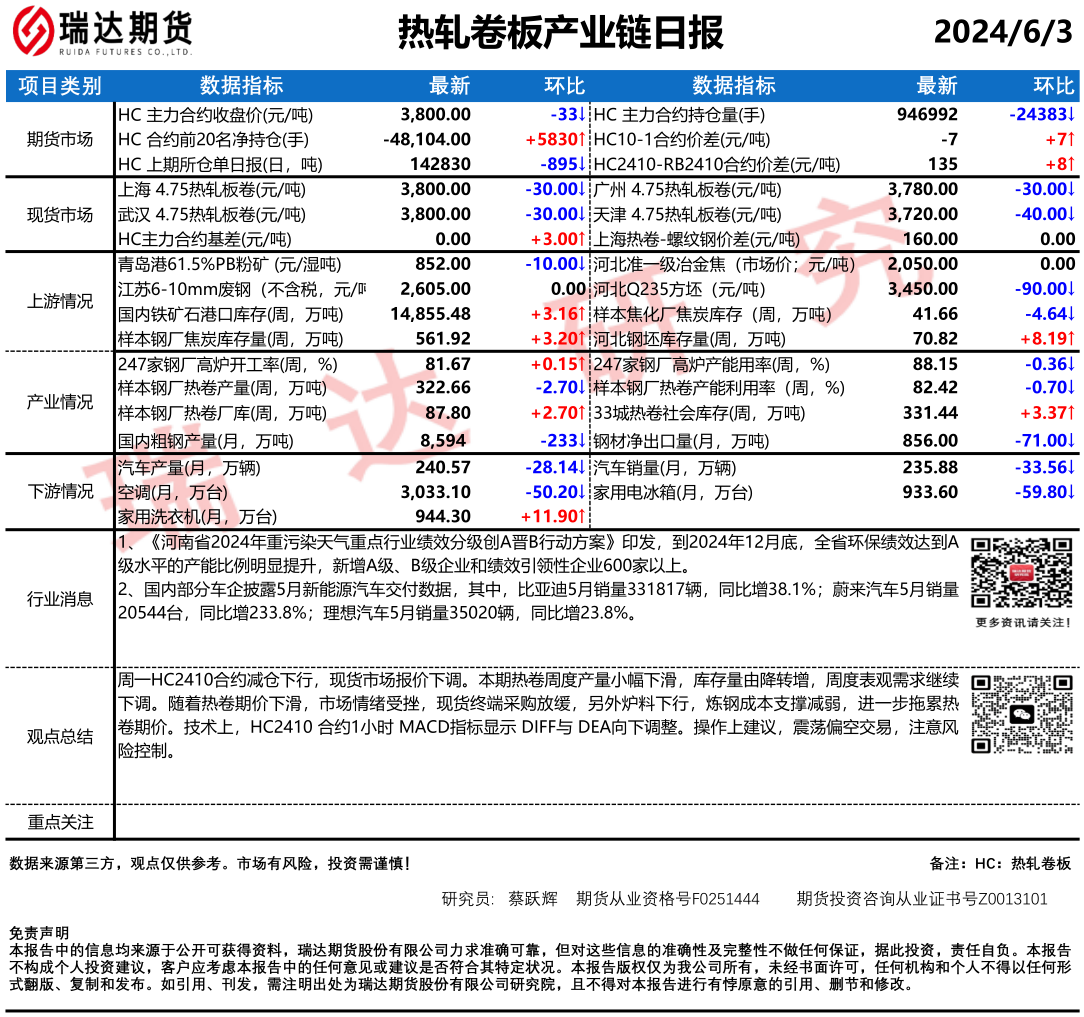Select the 下游情况 category cell

click(60, 491)
